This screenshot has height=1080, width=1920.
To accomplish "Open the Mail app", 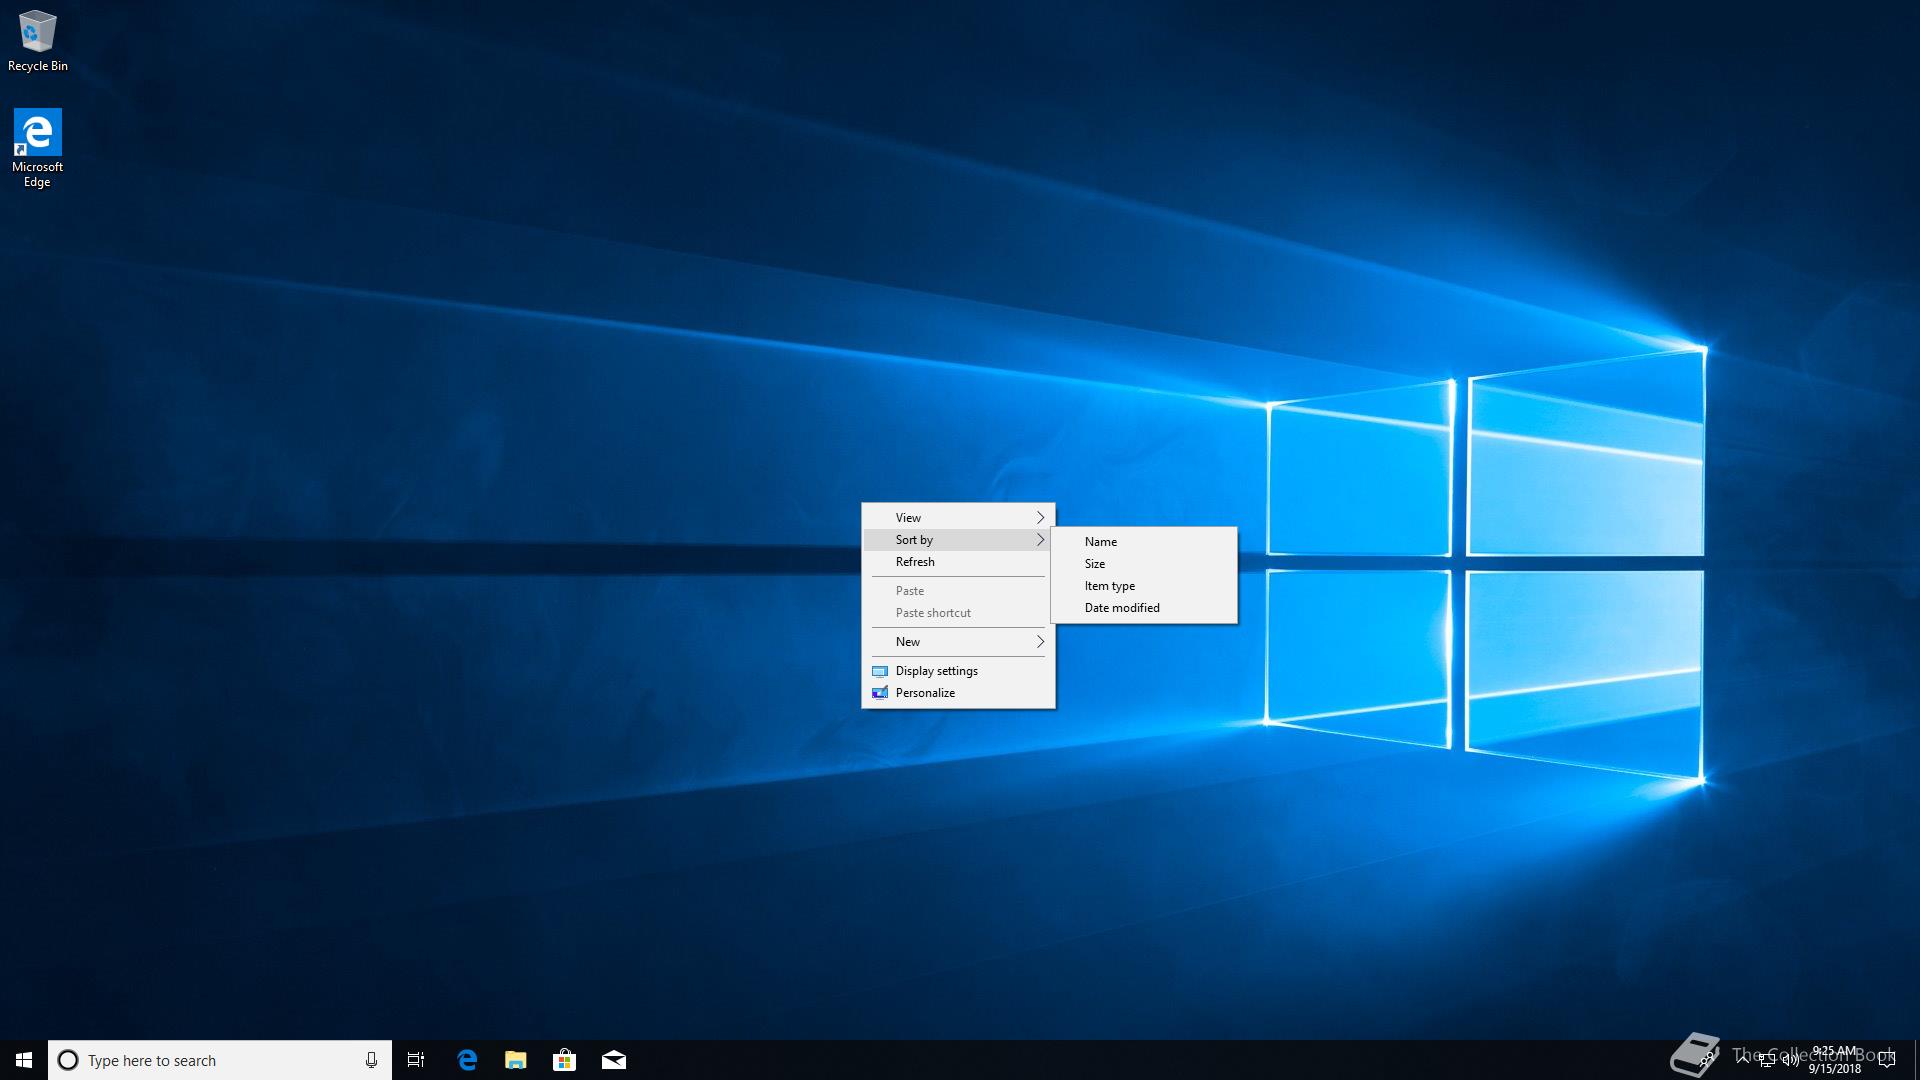I will pyautogui.click(x=614, y=1060).
